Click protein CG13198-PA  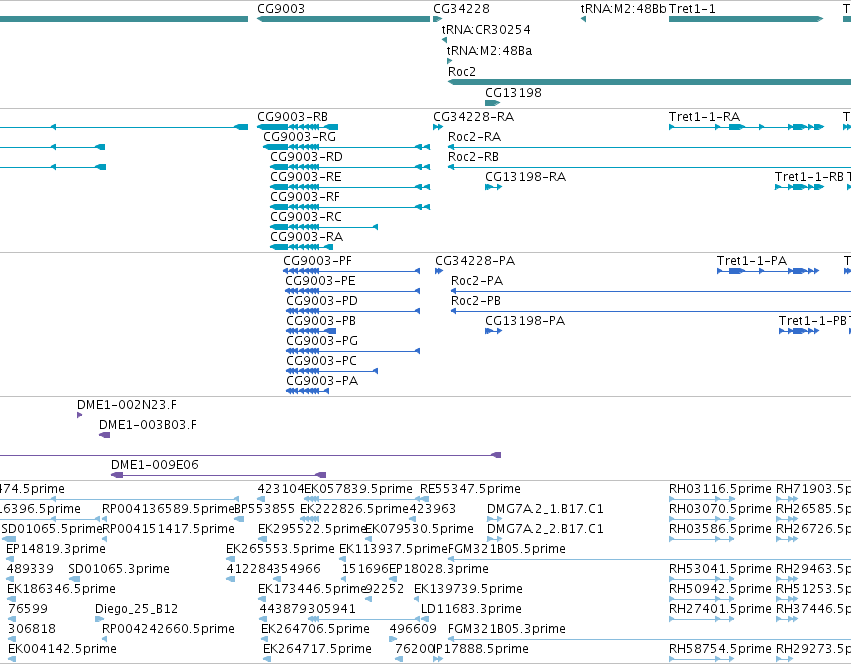point(525,321)
